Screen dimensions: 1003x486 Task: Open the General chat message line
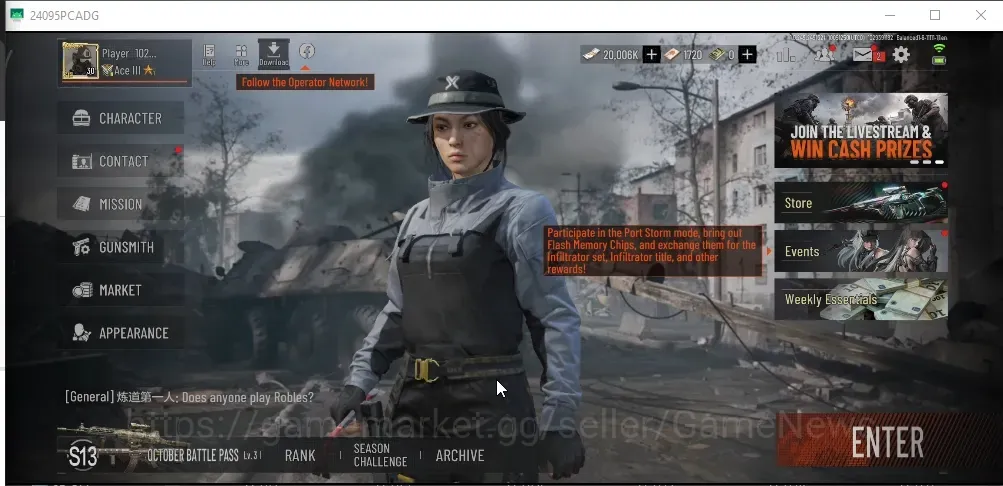[x=189, y=397]
